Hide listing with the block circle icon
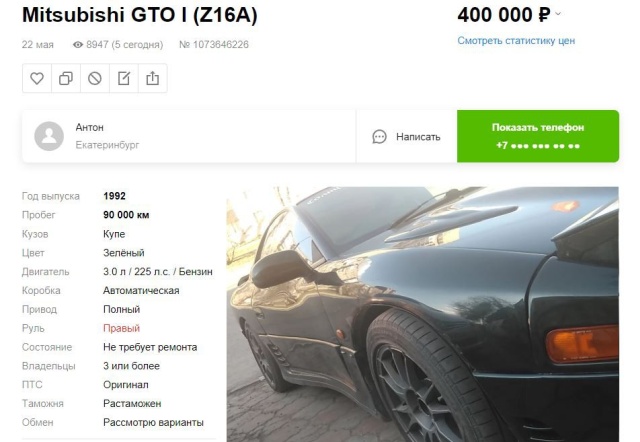 pyautogui.click(x=95, y=78)
